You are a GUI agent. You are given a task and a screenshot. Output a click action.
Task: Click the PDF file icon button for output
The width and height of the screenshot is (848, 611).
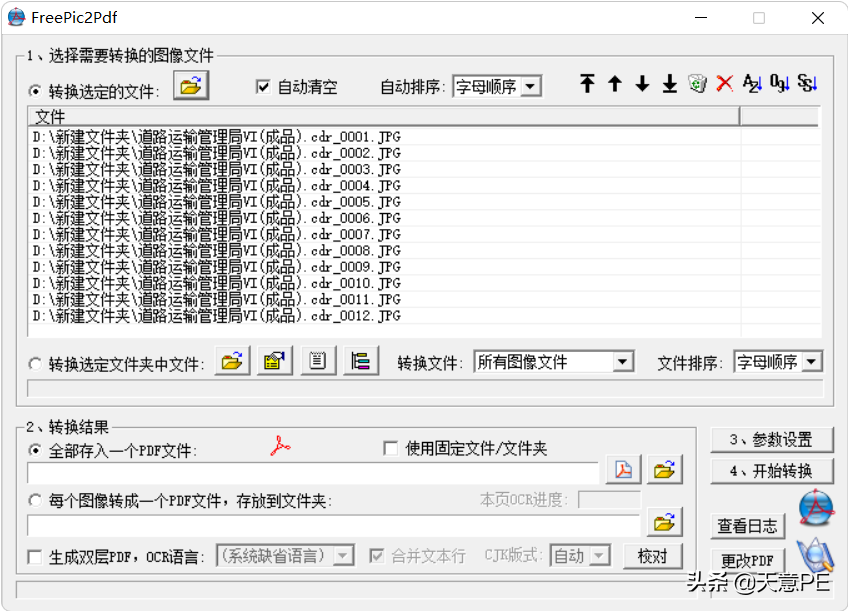pyautogui.click(x=624, y=469)
